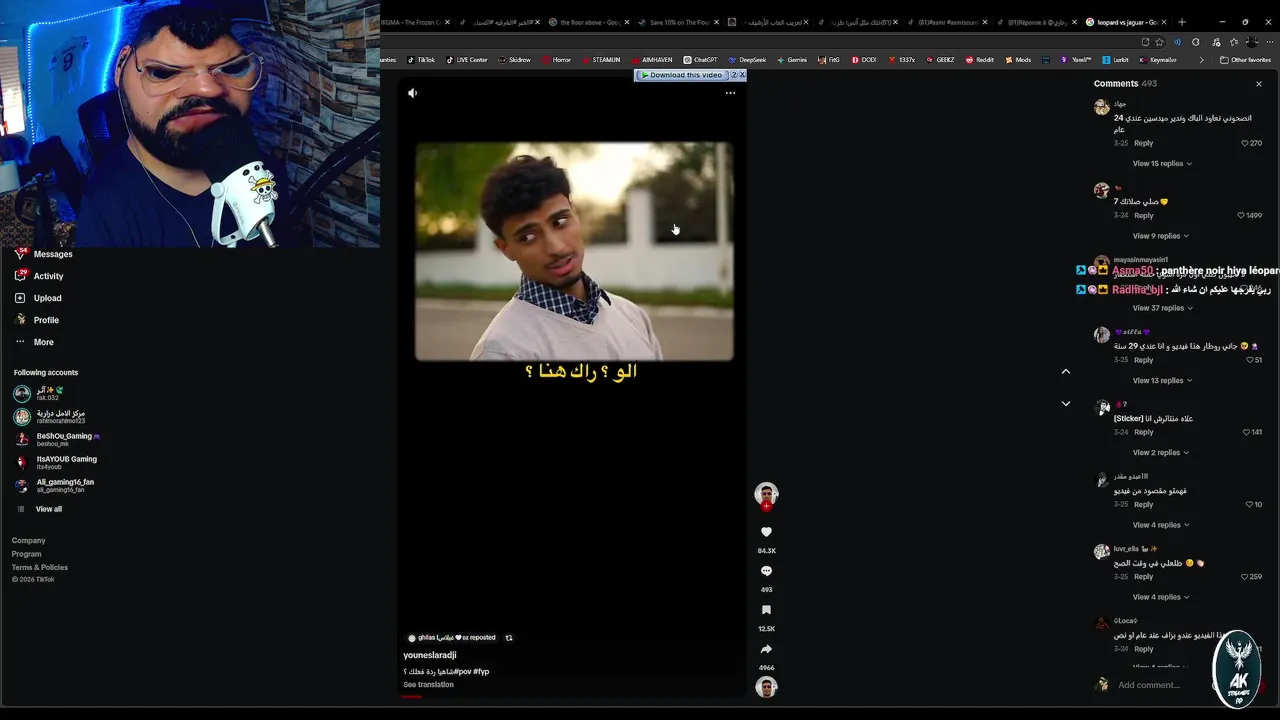
Task: Click 'See translation' under the caption
Action: pos(428,685)
